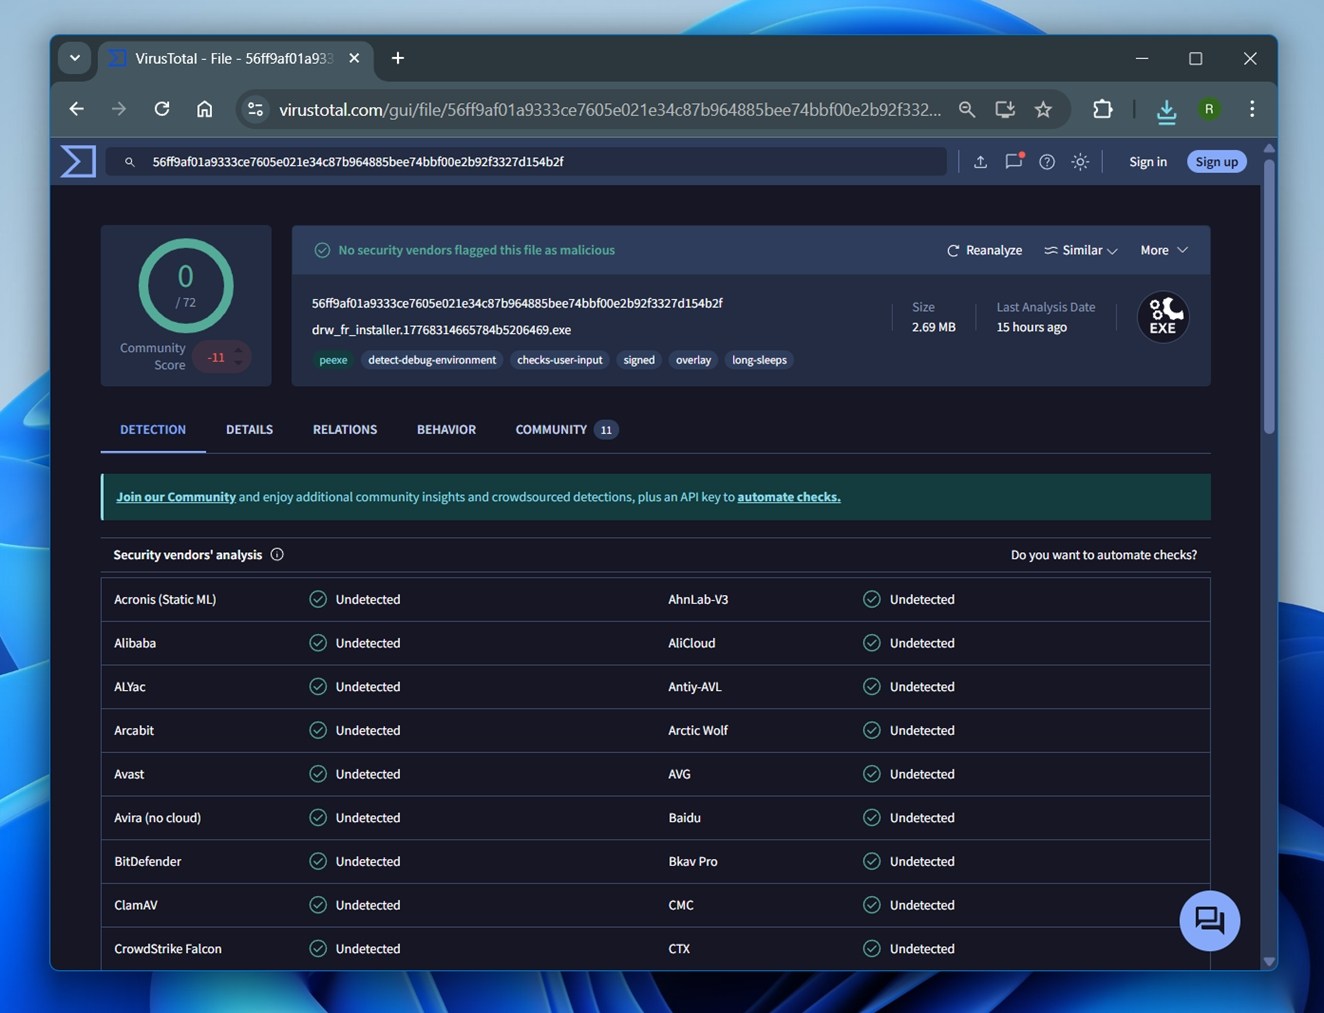Click the Sign in link
1324x1013 pixels.
1148,162
